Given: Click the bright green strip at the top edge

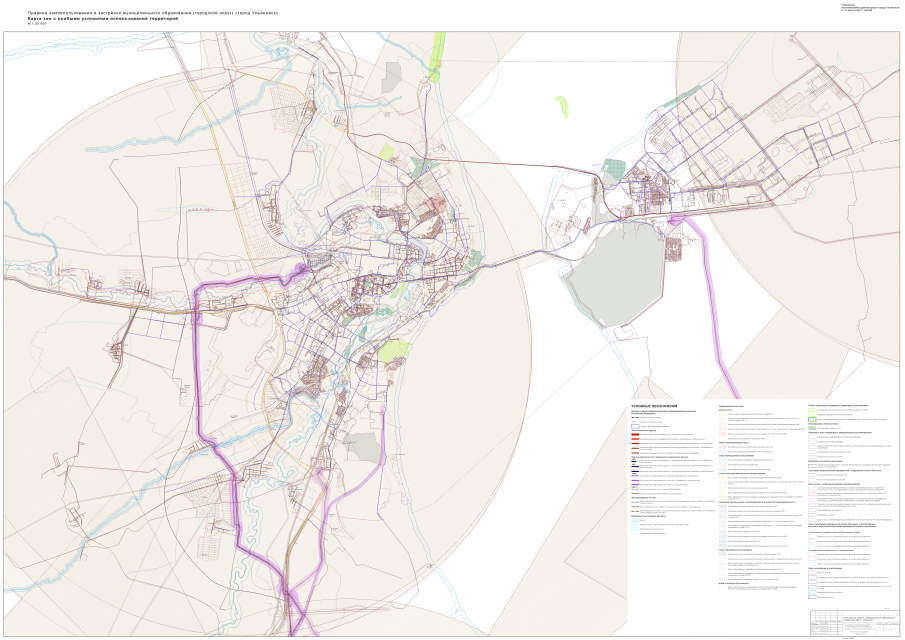Looking at the screenshot, I should coord(437,56).
